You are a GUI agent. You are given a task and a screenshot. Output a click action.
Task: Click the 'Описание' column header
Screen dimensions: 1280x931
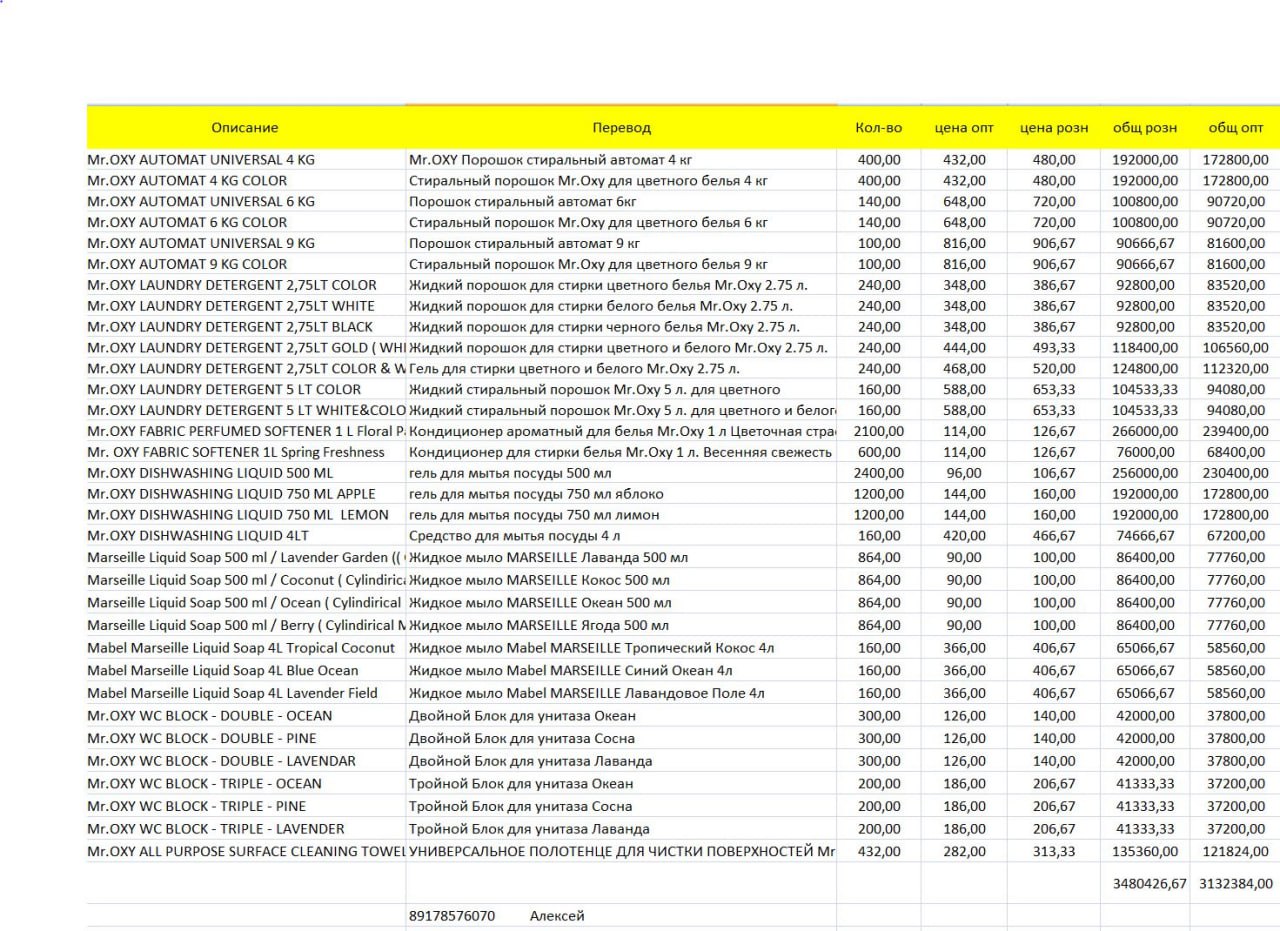pyautogui.click(x=245, y=128)
